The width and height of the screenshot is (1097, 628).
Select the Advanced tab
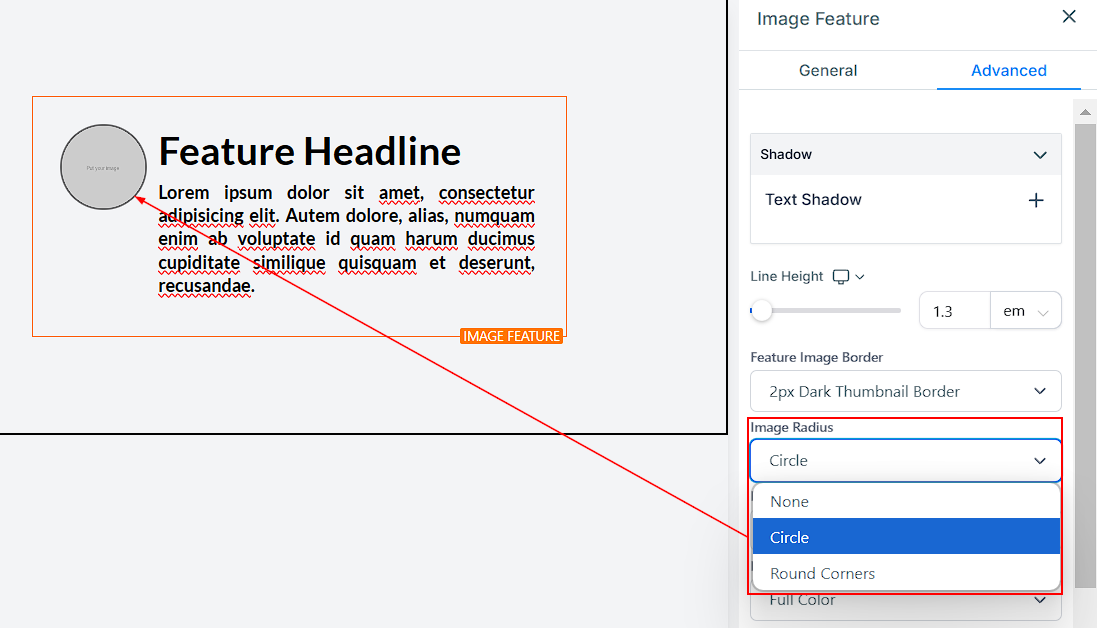click(1008, 71)
